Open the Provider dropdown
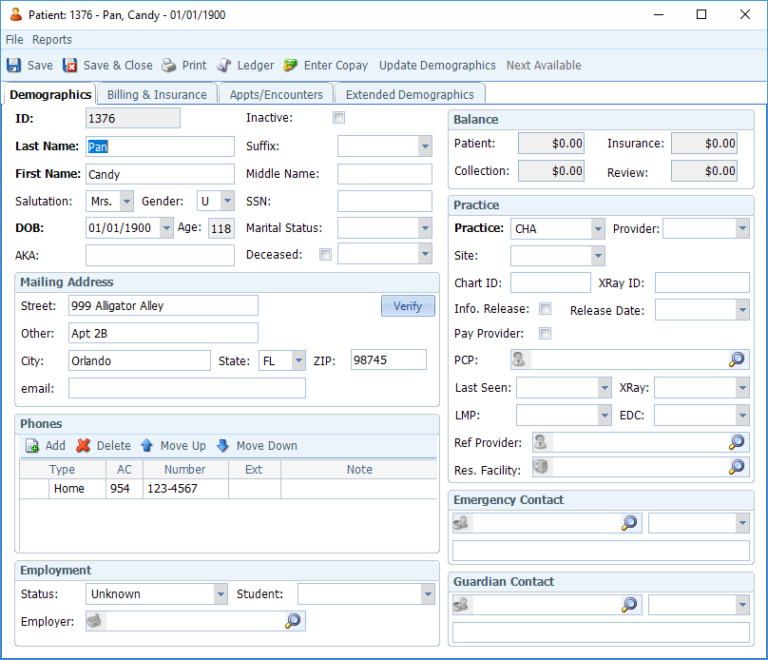768x660 pixels. click(743, 229)
